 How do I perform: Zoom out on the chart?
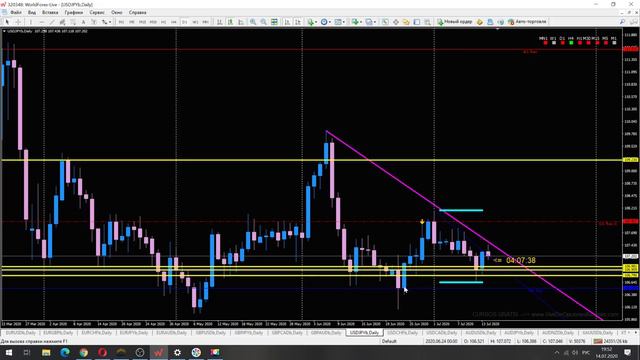(x=264, y=22)
